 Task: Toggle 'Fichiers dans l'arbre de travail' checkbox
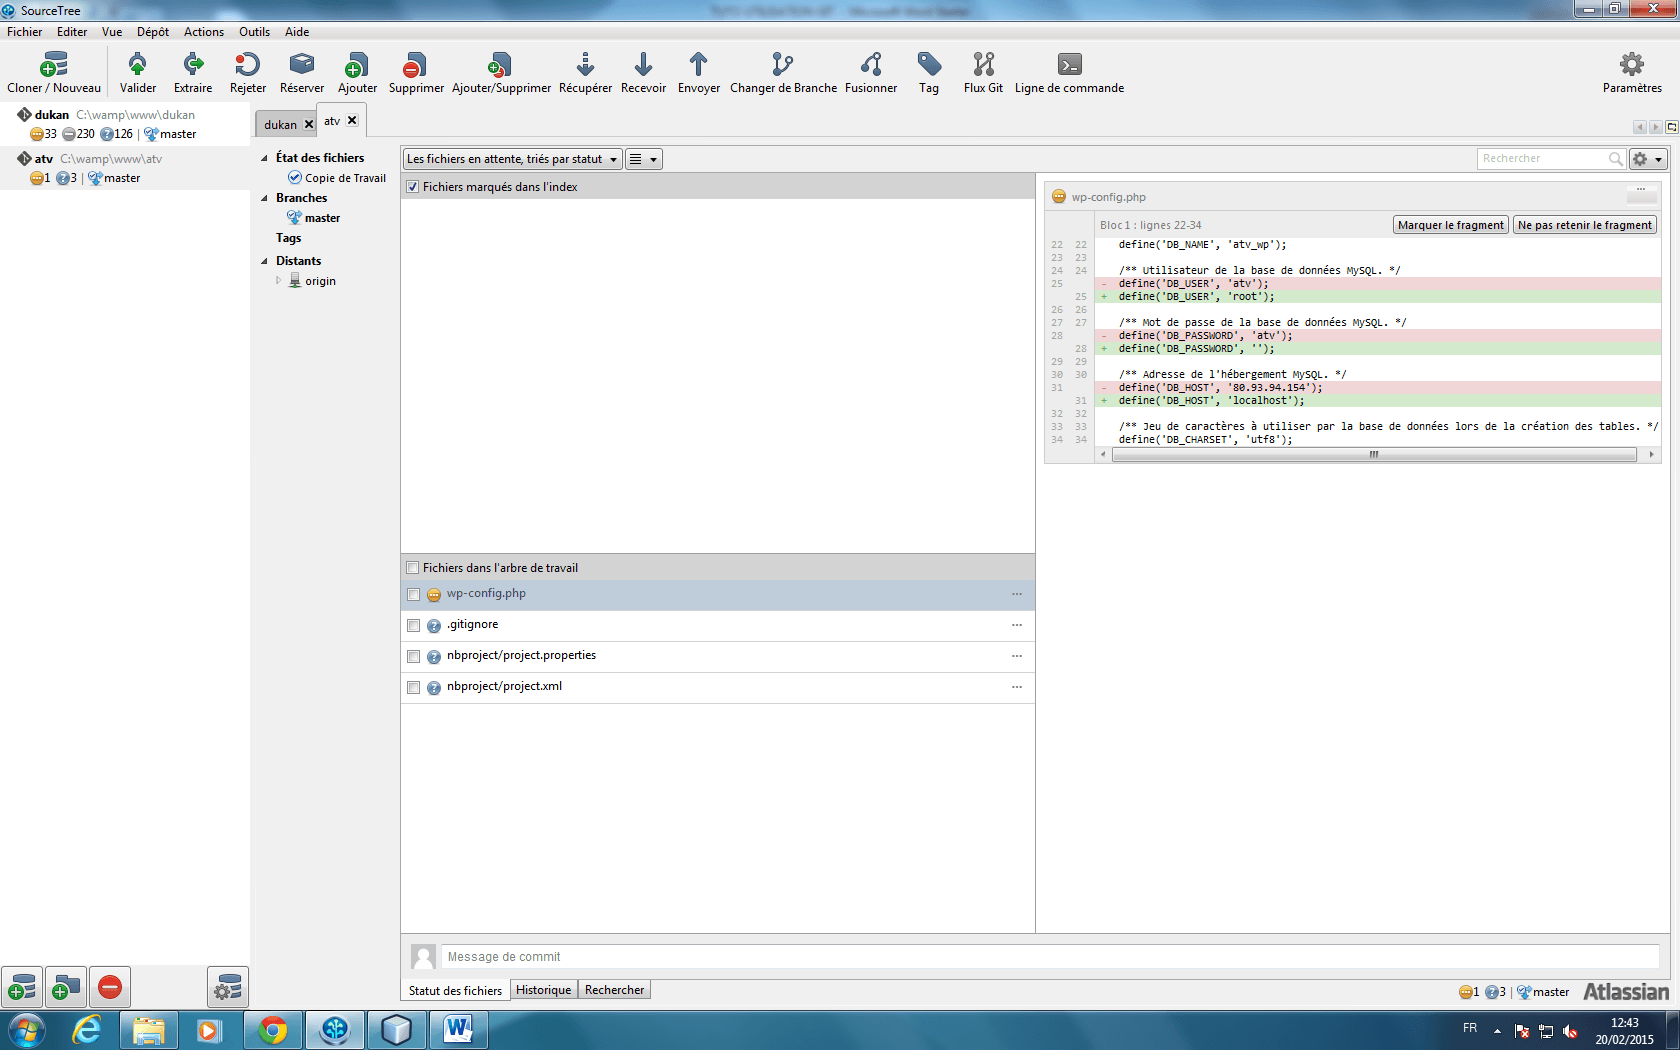click(x=413, y=568)
